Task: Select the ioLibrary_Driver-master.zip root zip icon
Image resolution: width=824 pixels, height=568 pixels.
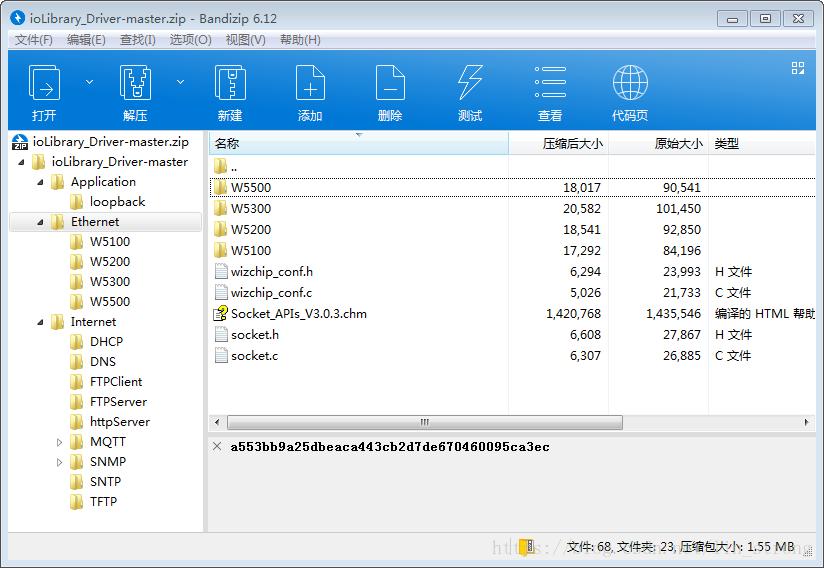Action: [x=20, y=142]
